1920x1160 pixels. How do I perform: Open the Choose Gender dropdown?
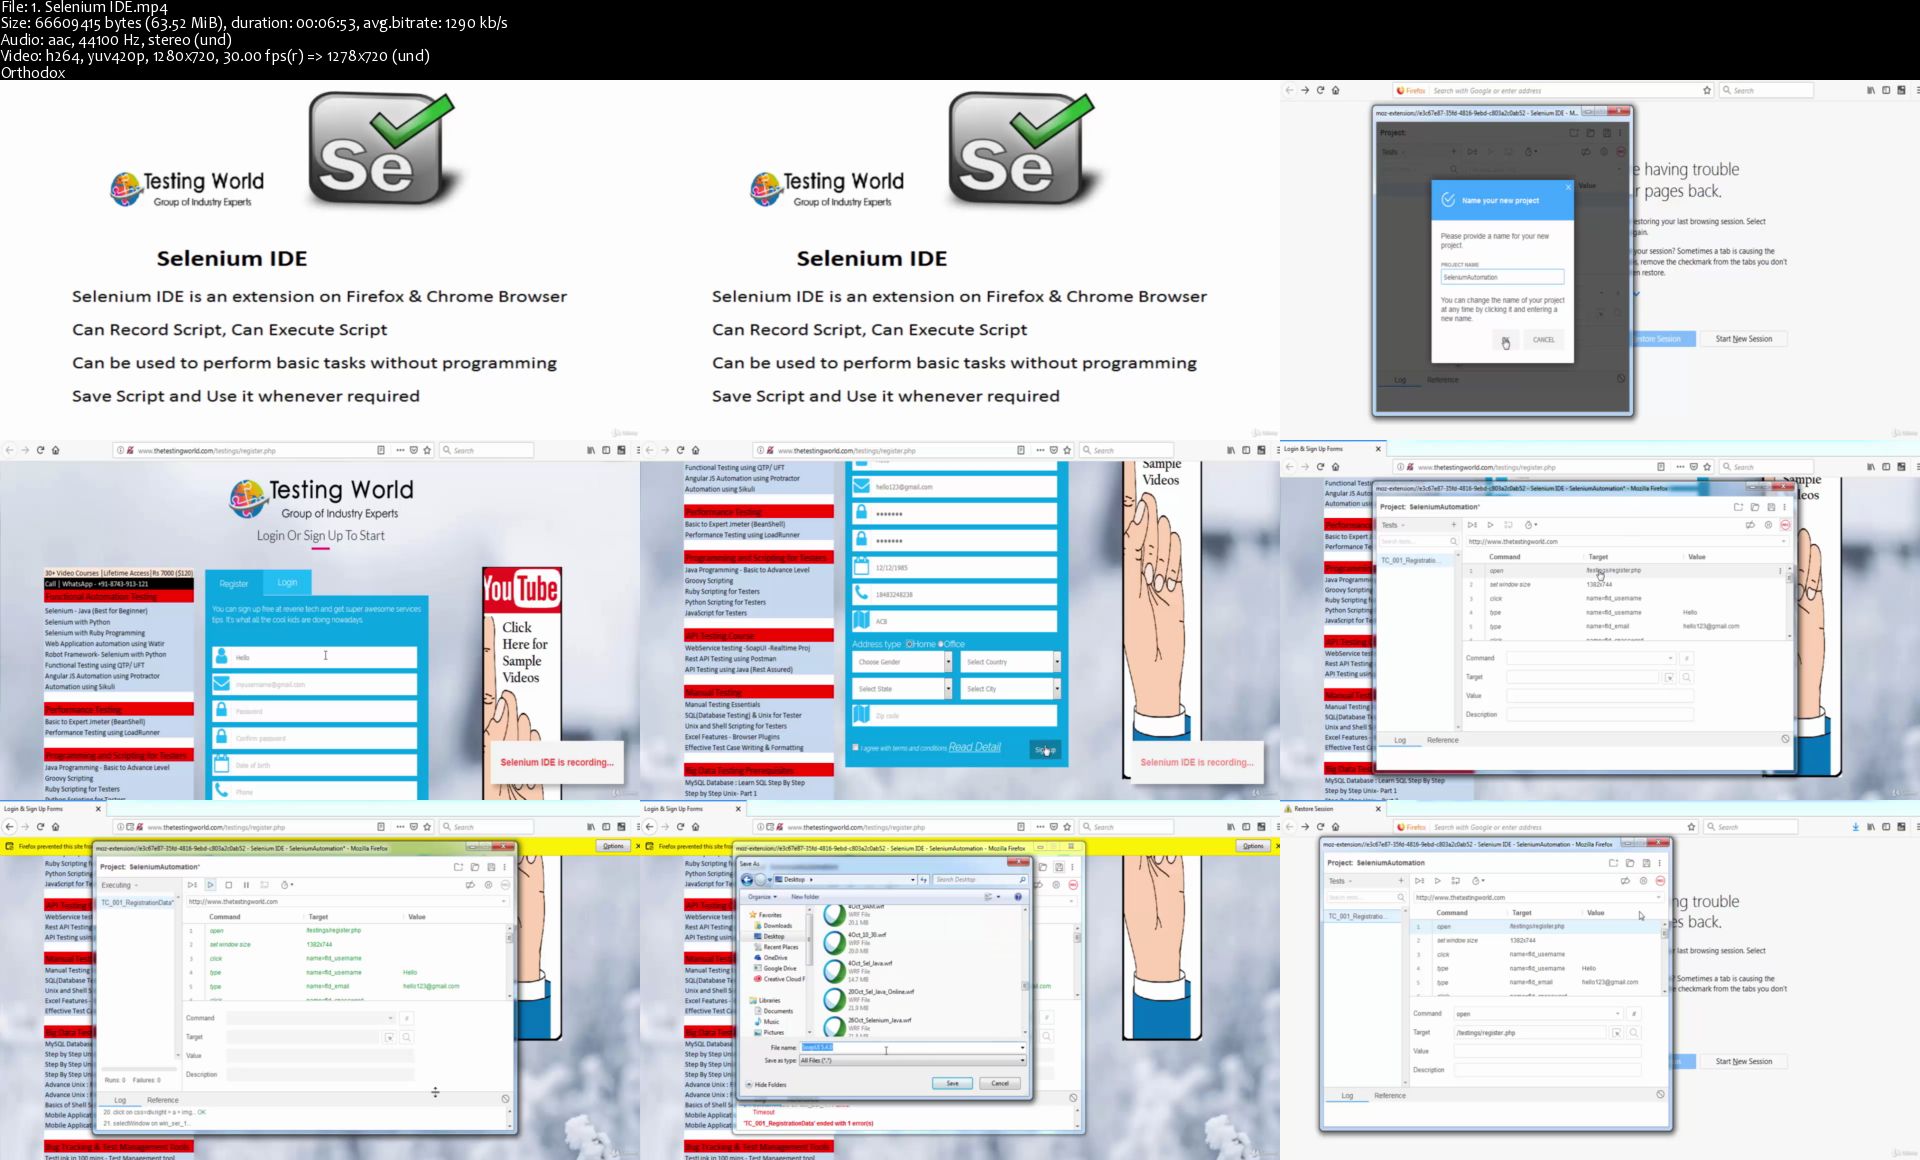click(902, 662)
